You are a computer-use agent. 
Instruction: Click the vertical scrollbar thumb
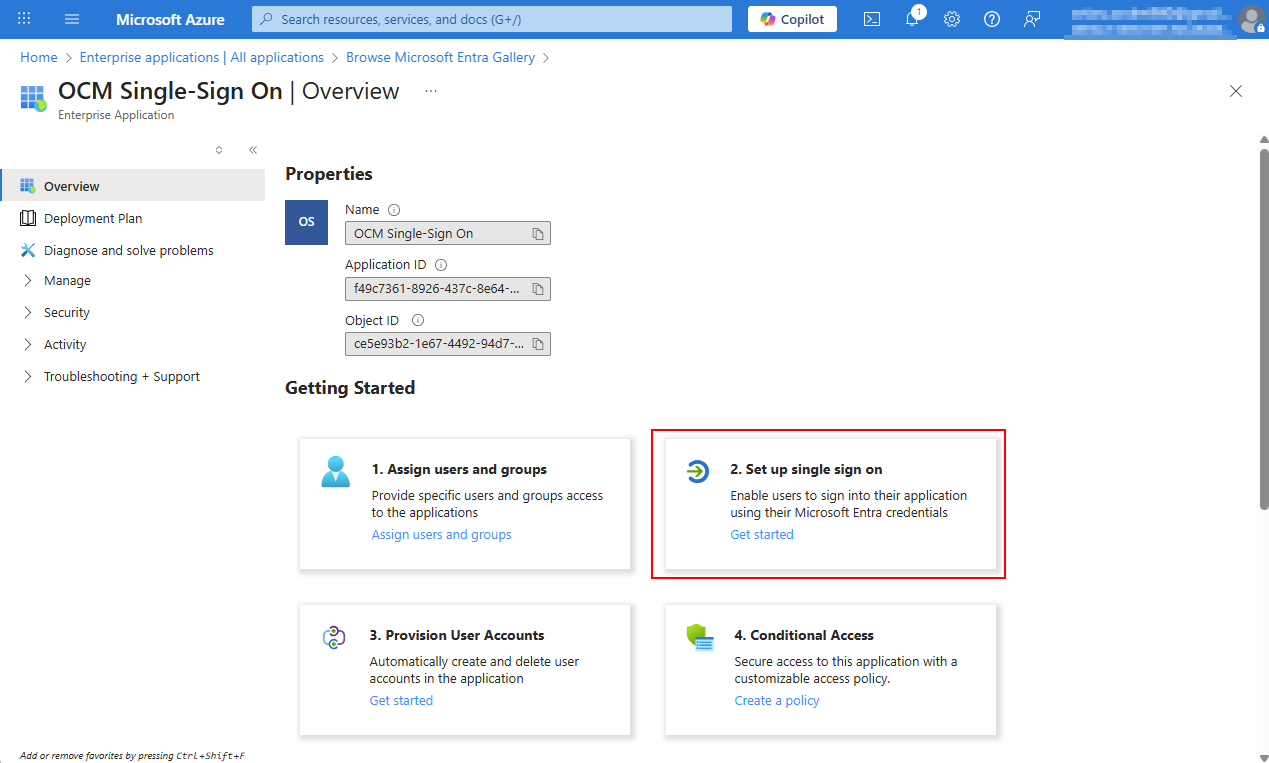pos(1263,330)
